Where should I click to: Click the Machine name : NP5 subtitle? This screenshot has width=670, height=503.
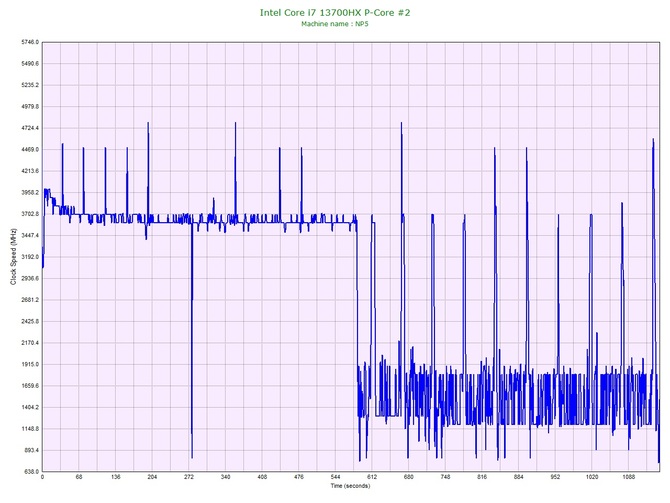[335, 24]
